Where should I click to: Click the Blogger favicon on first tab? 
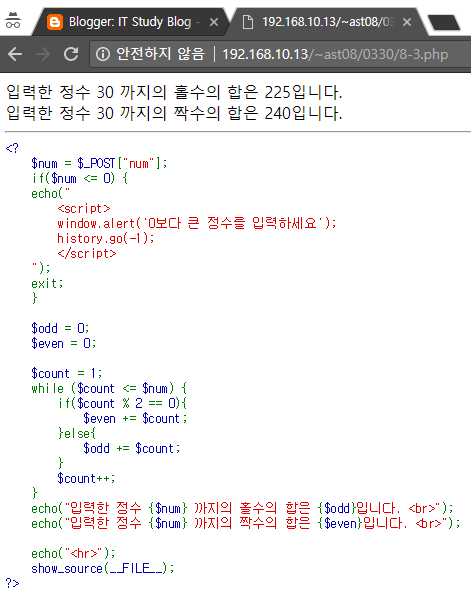55,22
